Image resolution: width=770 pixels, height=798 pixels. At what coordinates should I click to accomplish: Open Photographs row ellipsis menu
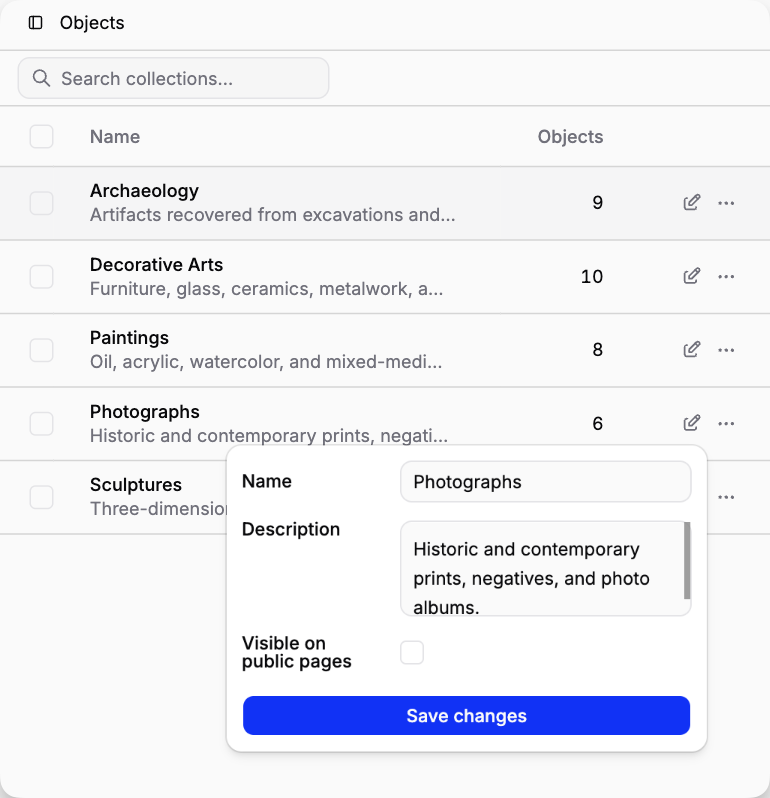(726, 423)
